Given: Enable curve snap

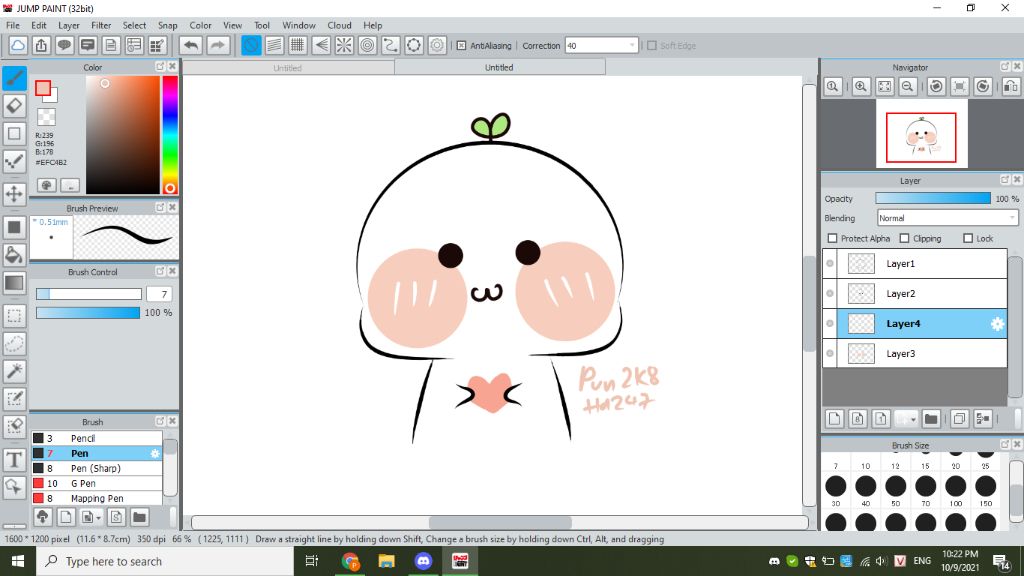Looking at the screenshot, I should point(391,45).
